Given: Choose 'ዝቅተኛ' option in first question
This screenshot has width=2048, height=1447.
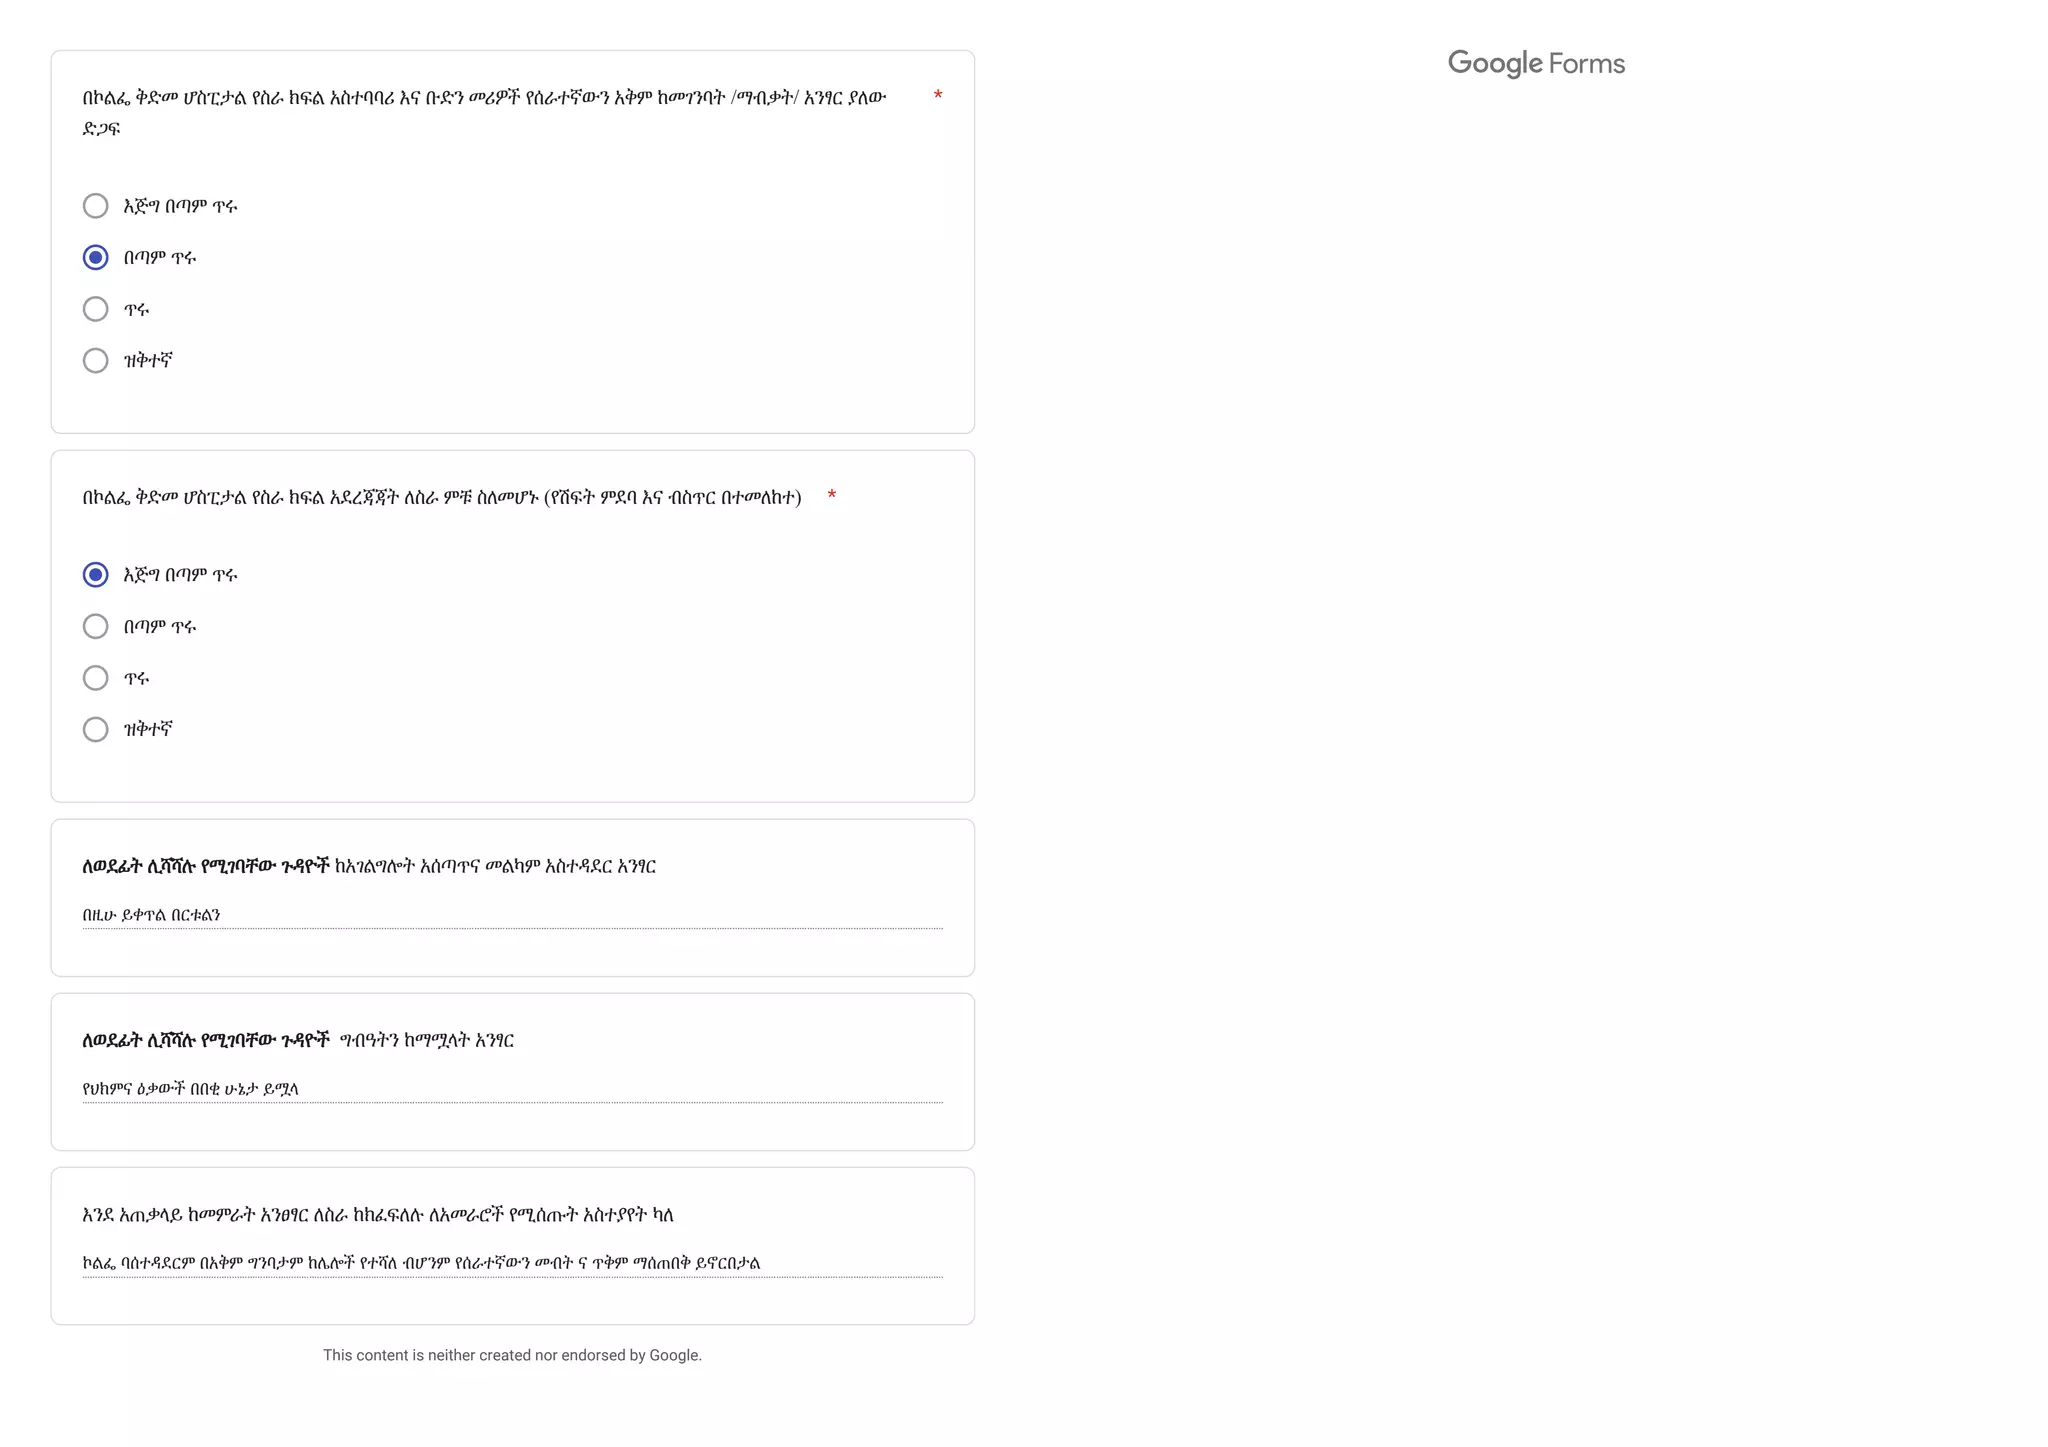Looking at the screenshot, I should tap(95, 360).
